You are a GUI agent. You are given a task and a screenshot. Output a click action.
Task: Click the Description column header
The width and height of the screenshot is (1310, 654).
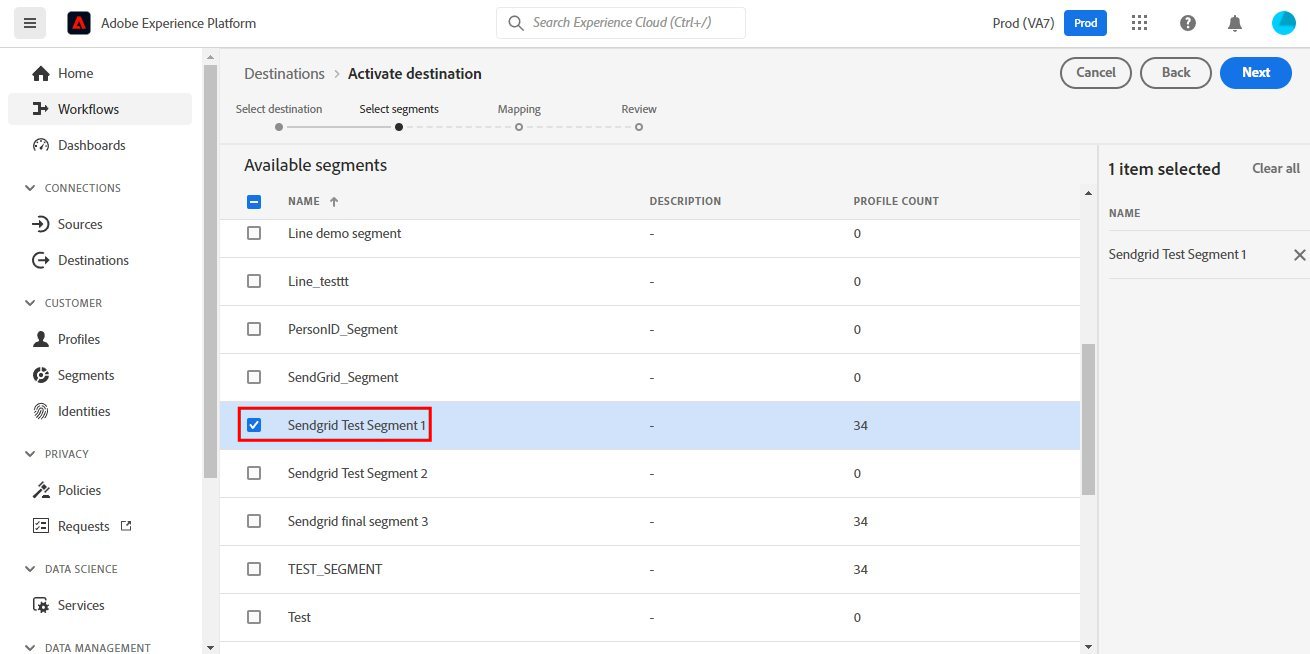[x=685, y=201]
